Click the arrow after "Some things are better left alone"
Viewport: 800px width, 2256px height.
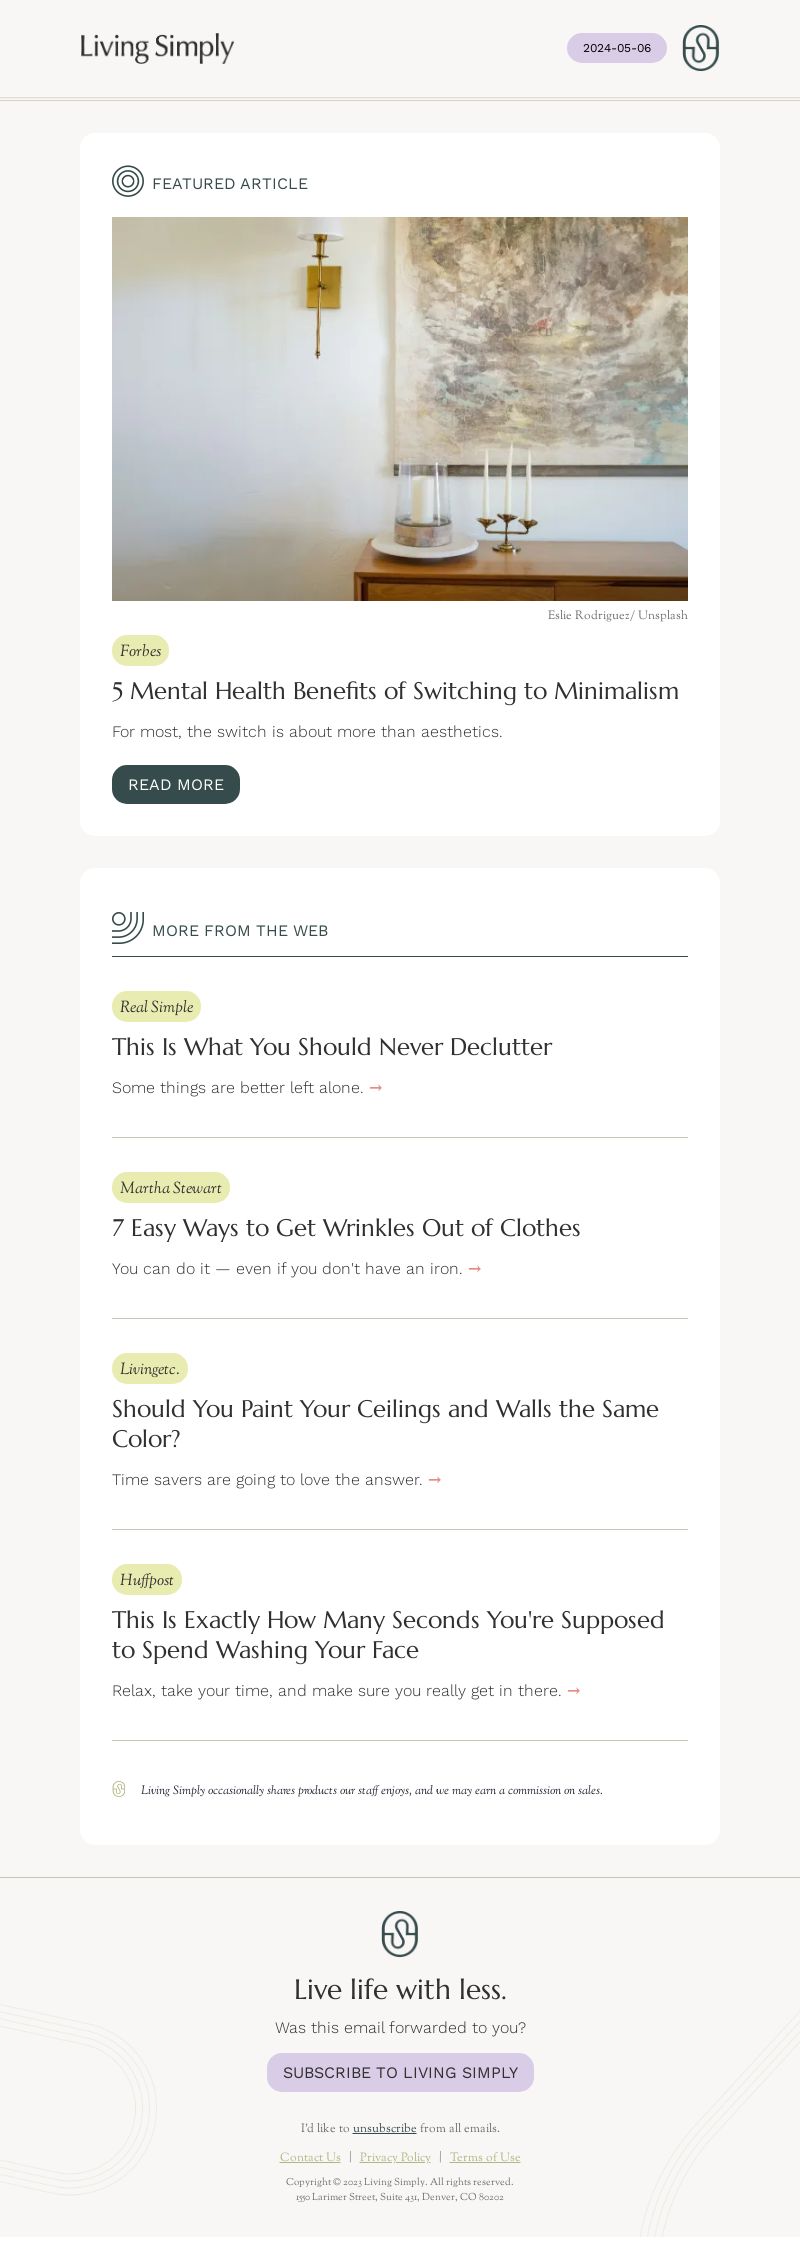[x=376, y=1088]
